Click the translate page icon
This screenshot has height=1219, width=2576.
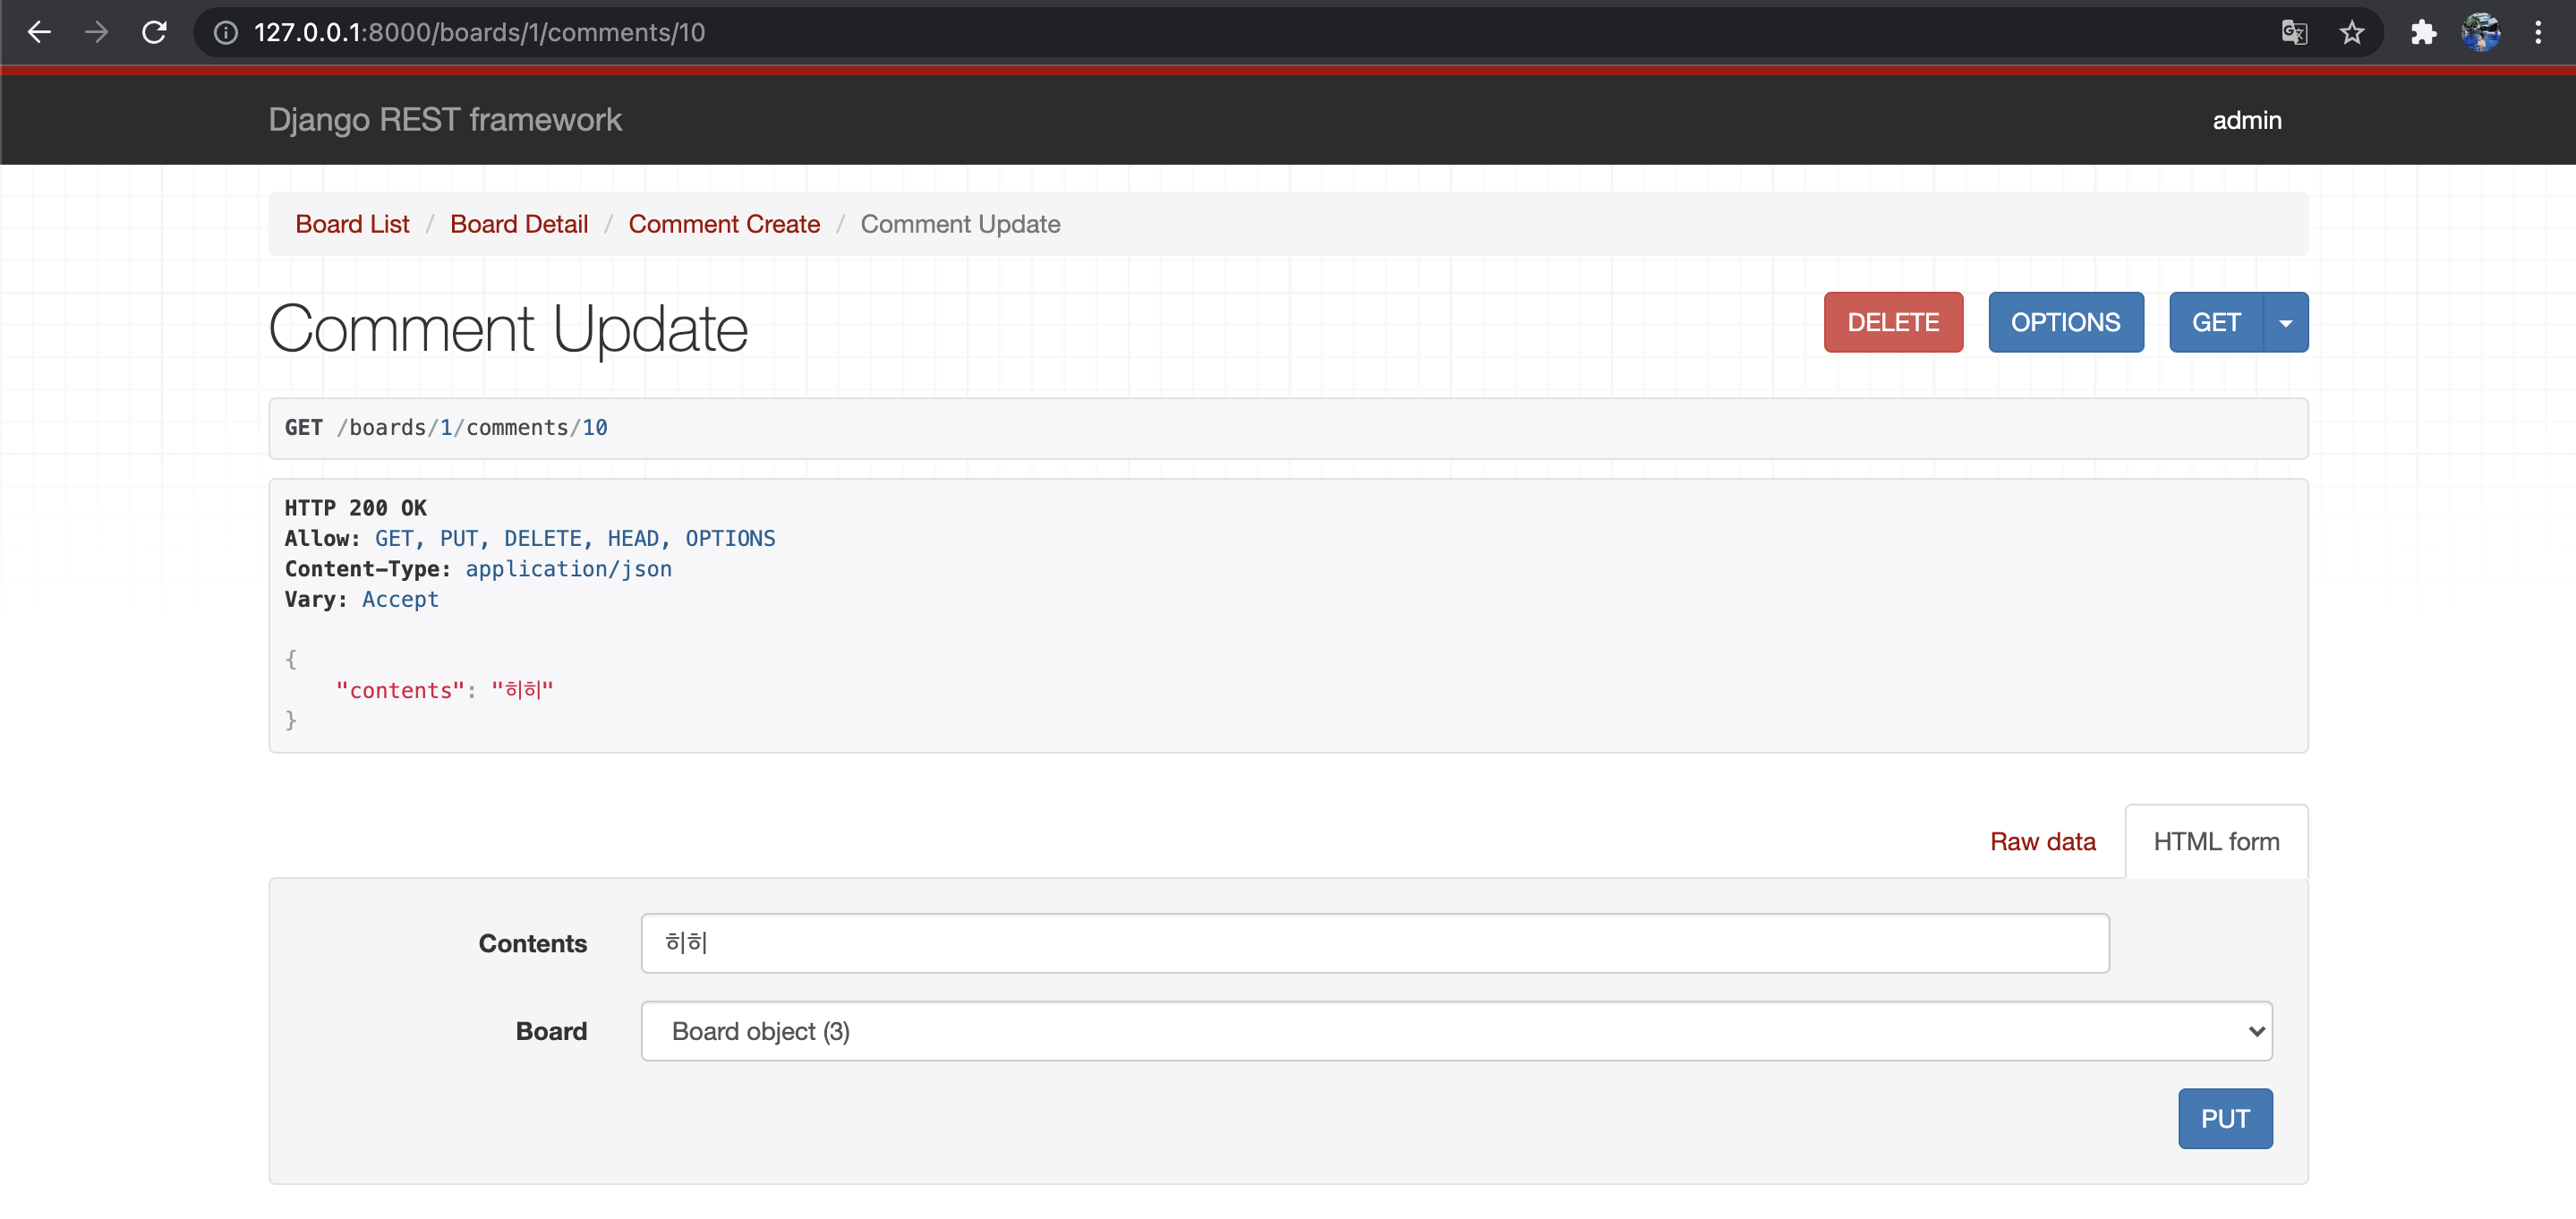(x=2294, y=32)
